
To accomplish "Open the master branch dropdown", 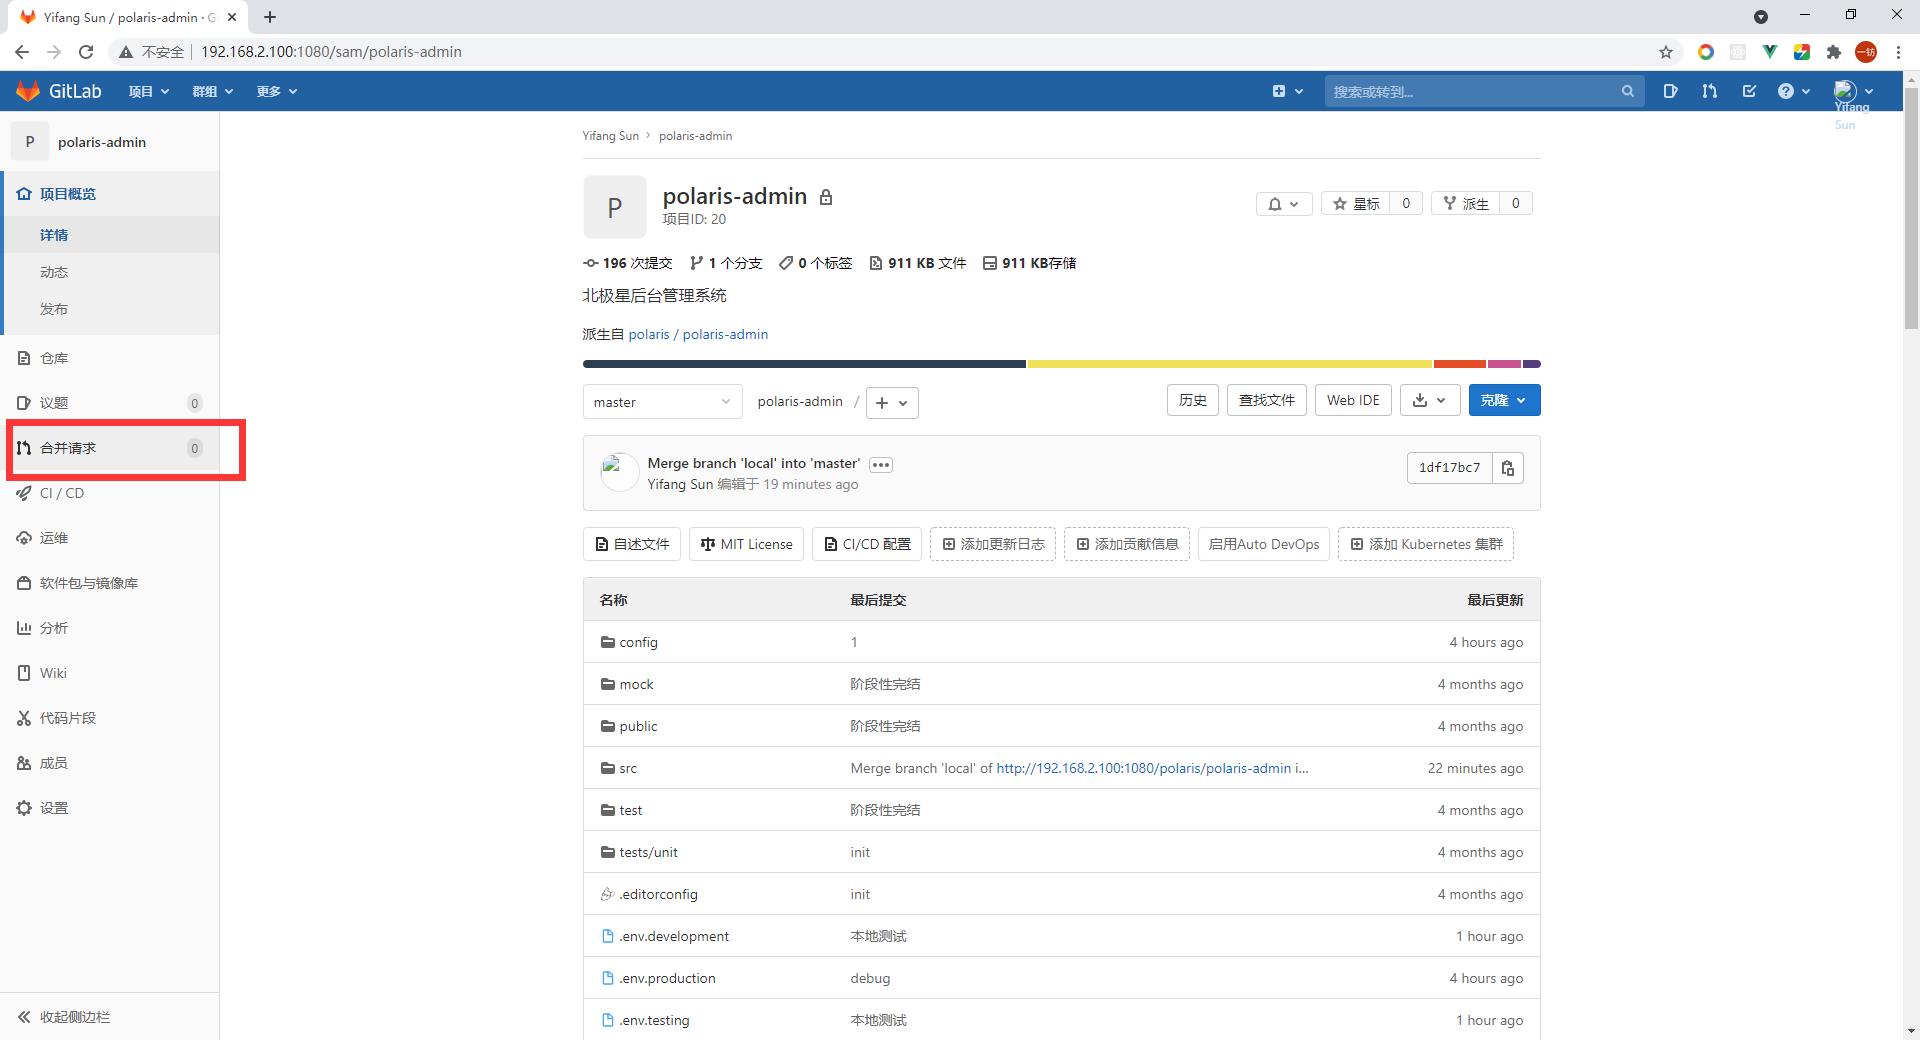I will point(662,402).
